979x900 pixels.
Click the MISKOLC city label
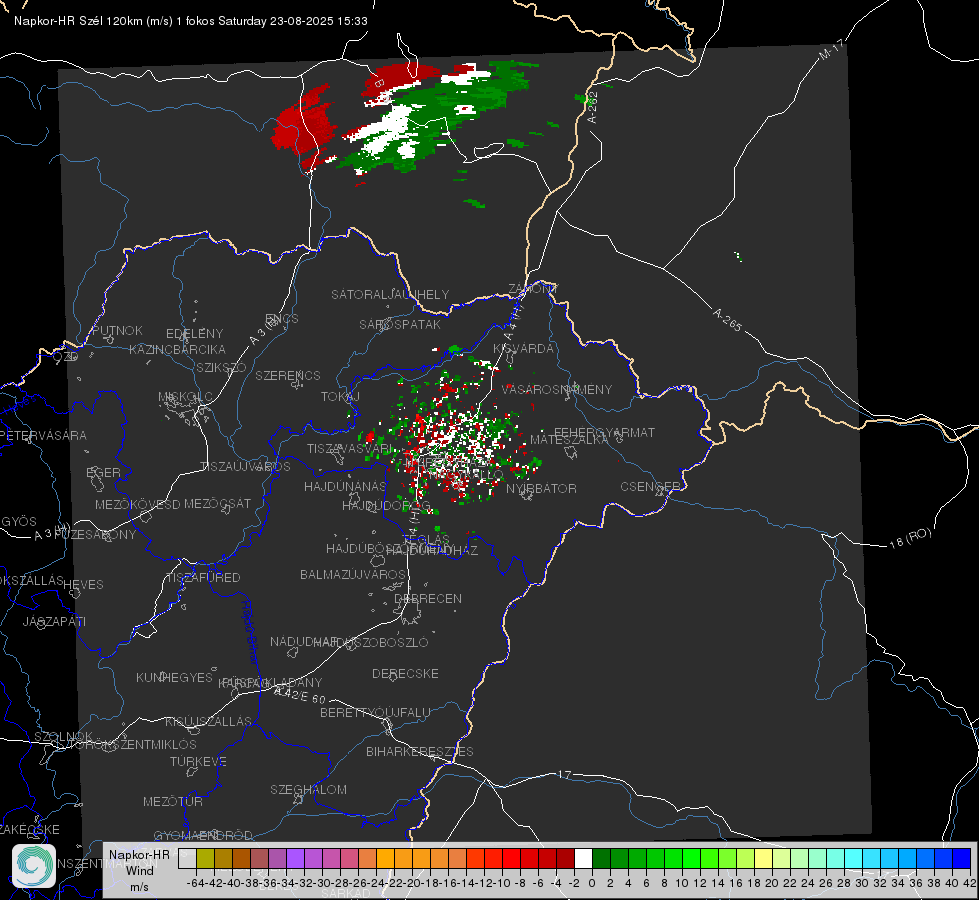pyautogui.click(x=185, y=397)
